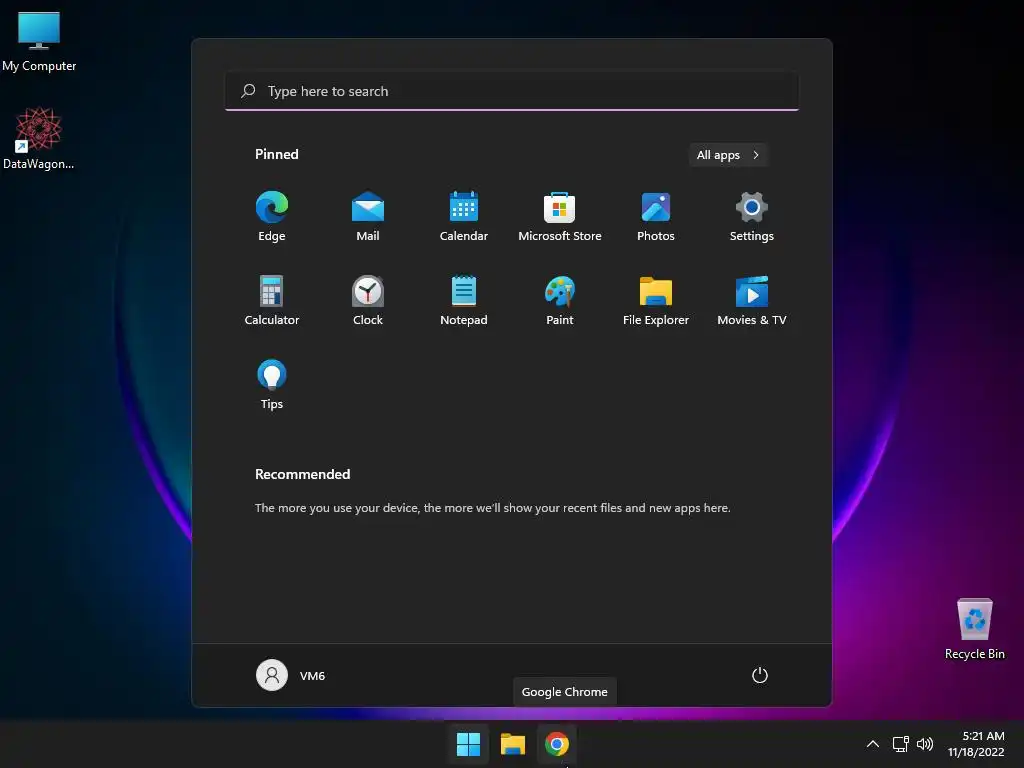This screenshot has height=768, width=1024.
Task: Open the Edge browser from pinned apps
Action: (x=272, y=216)
